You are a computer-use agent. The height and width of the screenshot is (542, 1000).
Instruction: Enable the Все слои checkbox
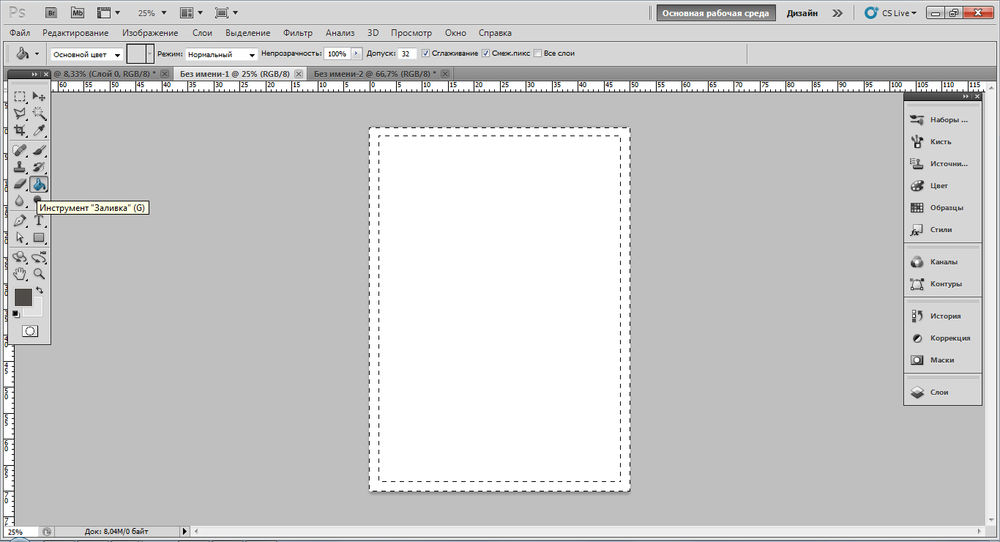537,53
